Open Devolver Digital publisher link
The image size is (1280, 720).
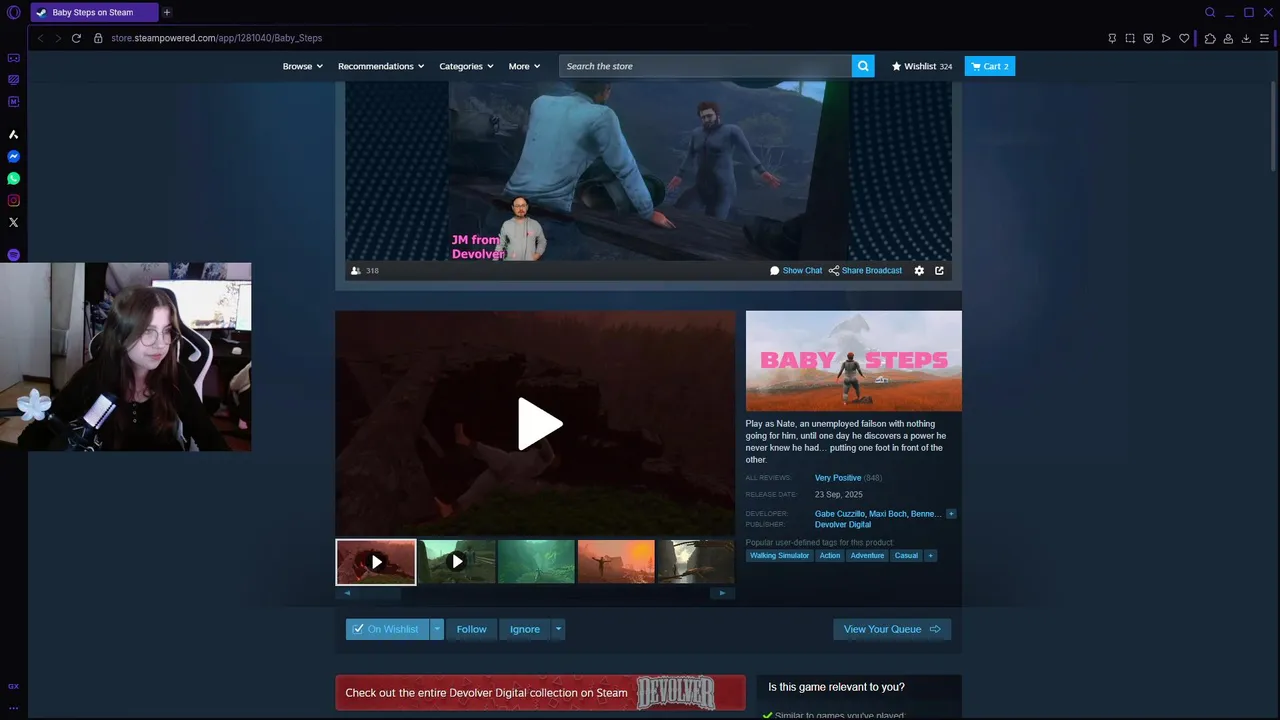pos(843,524)
